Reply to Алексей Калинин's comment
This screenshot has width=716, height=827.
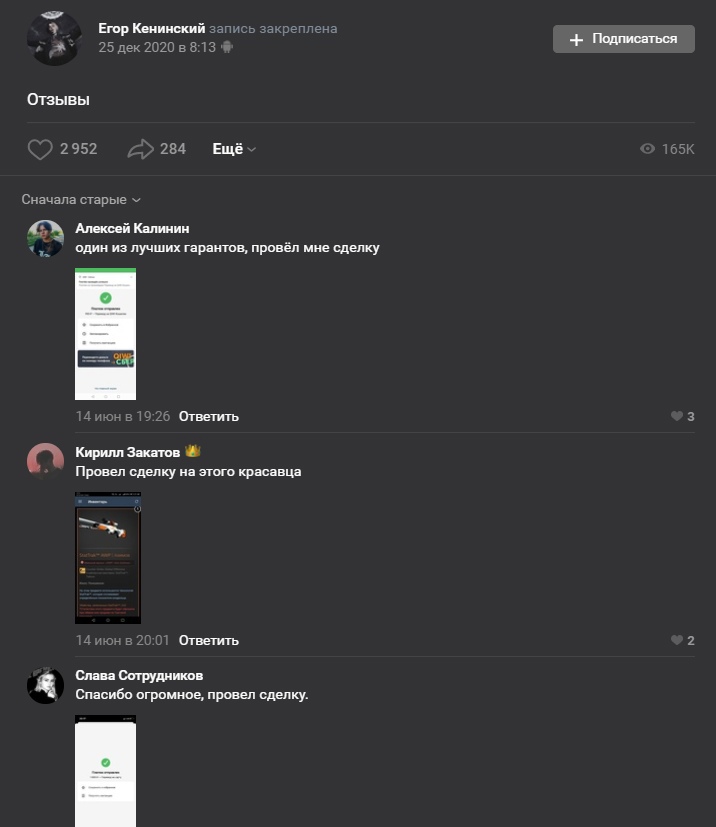click(x=209, y=416)
